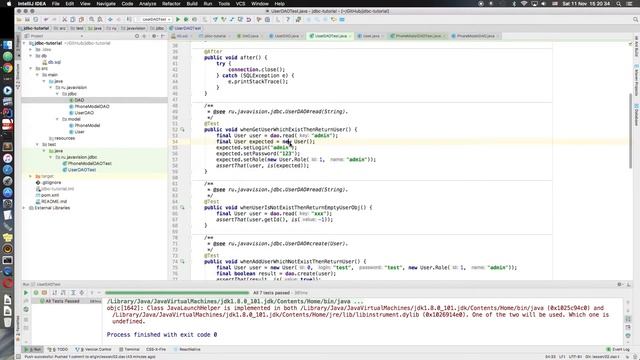
Task: Open the File menu
Action: click(x=56, y=3)
